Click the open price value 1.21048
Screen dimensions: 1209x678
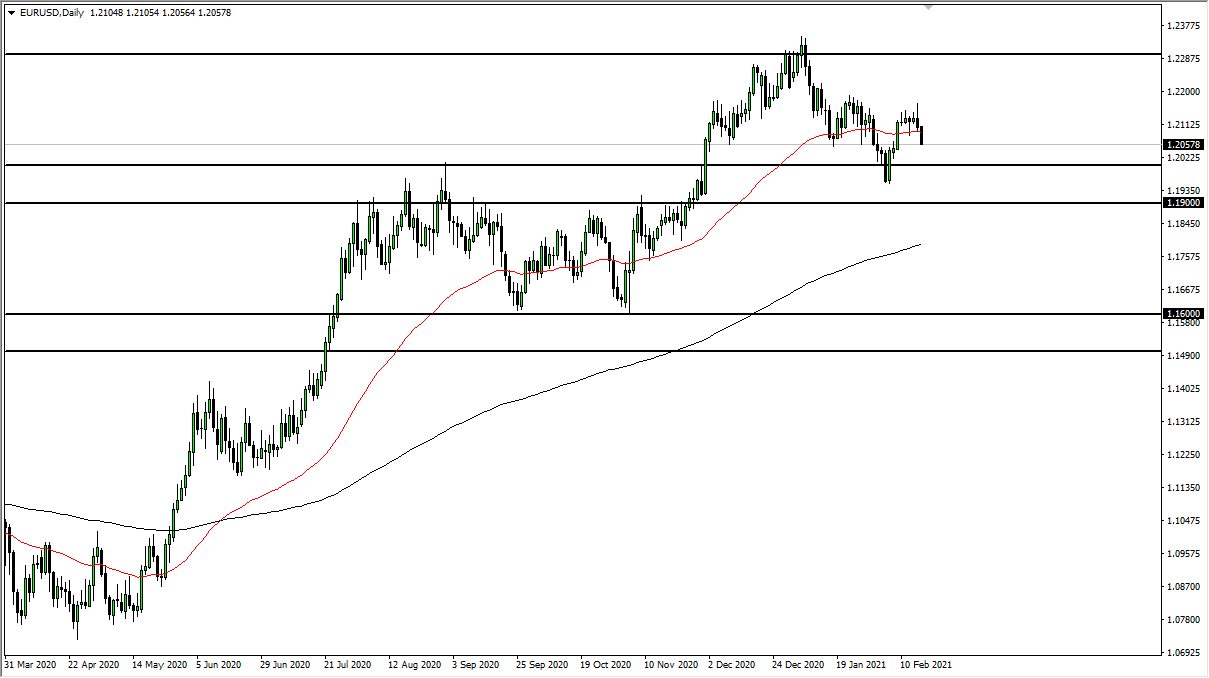pos(107,13)
